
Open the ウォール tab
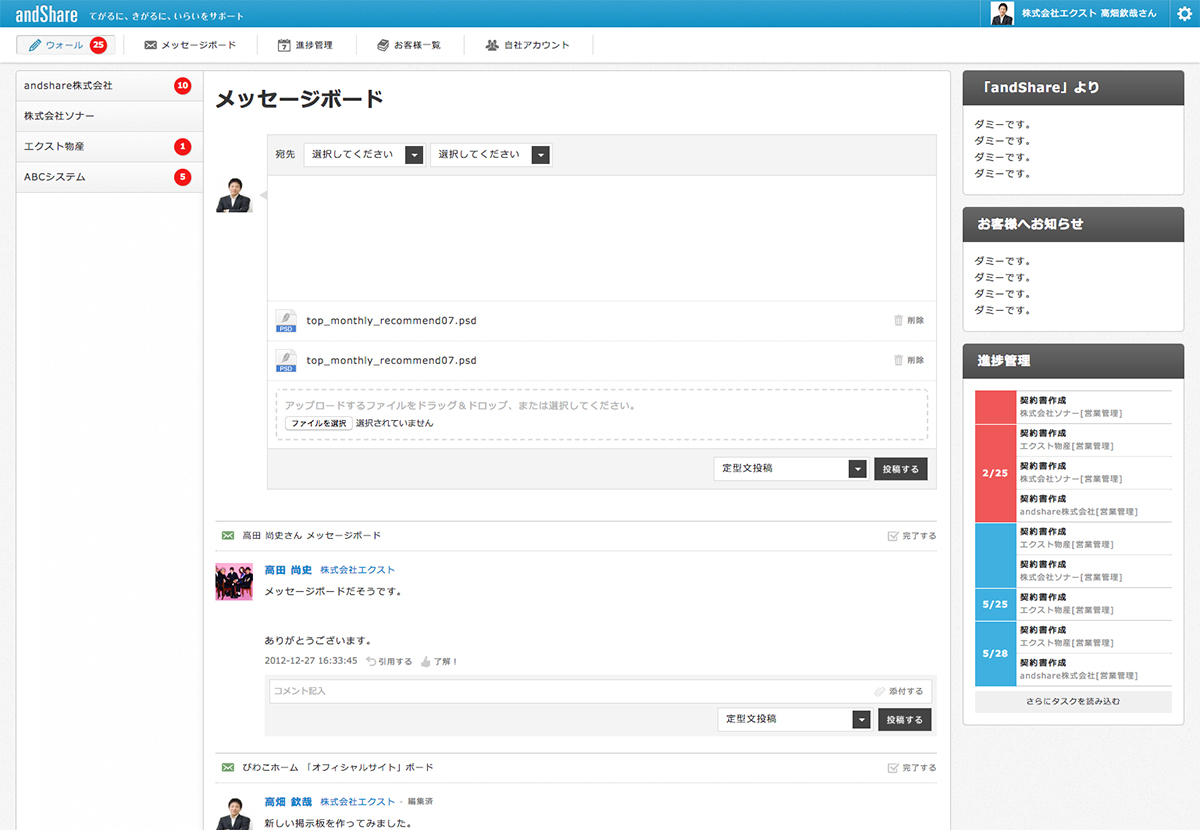click(x=66, y=45)
